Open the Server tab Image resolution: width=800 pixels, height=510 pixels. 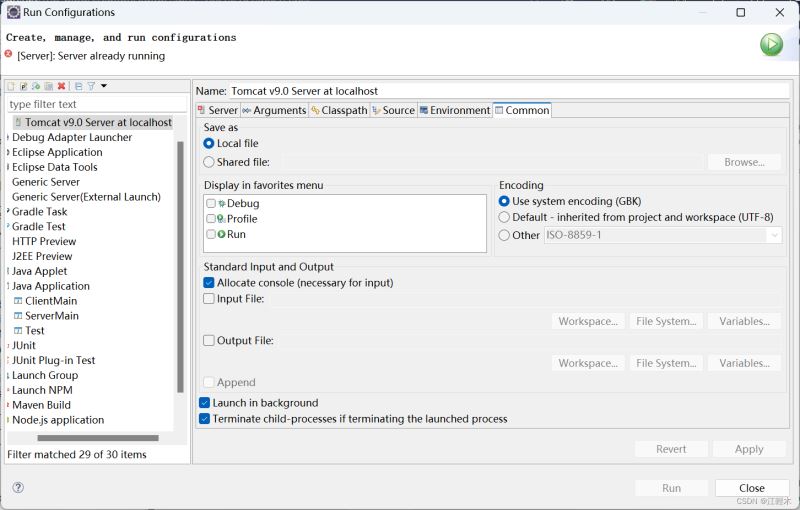(218, 110)
